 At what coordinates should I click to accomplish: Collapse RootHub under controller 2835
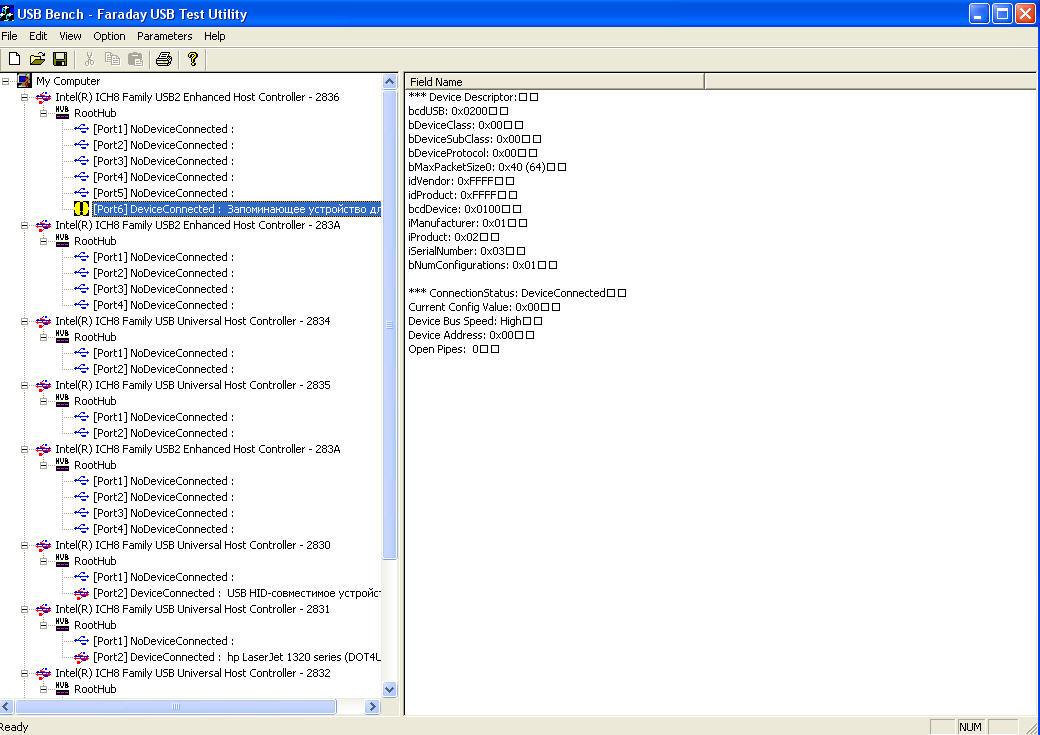44,401
